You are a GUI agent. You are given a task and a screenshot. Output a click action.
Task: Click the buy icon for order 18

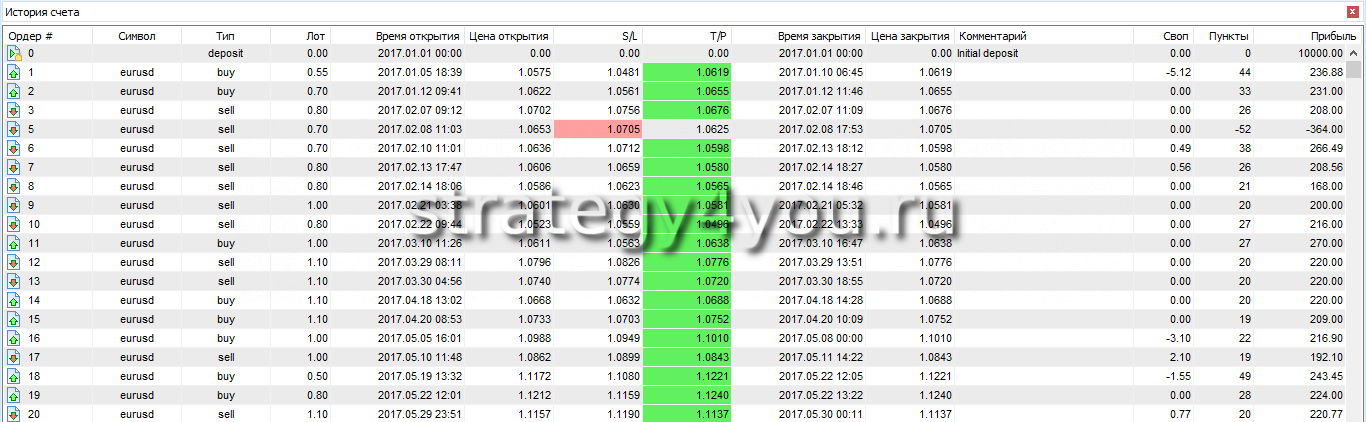tap(14, 376)
